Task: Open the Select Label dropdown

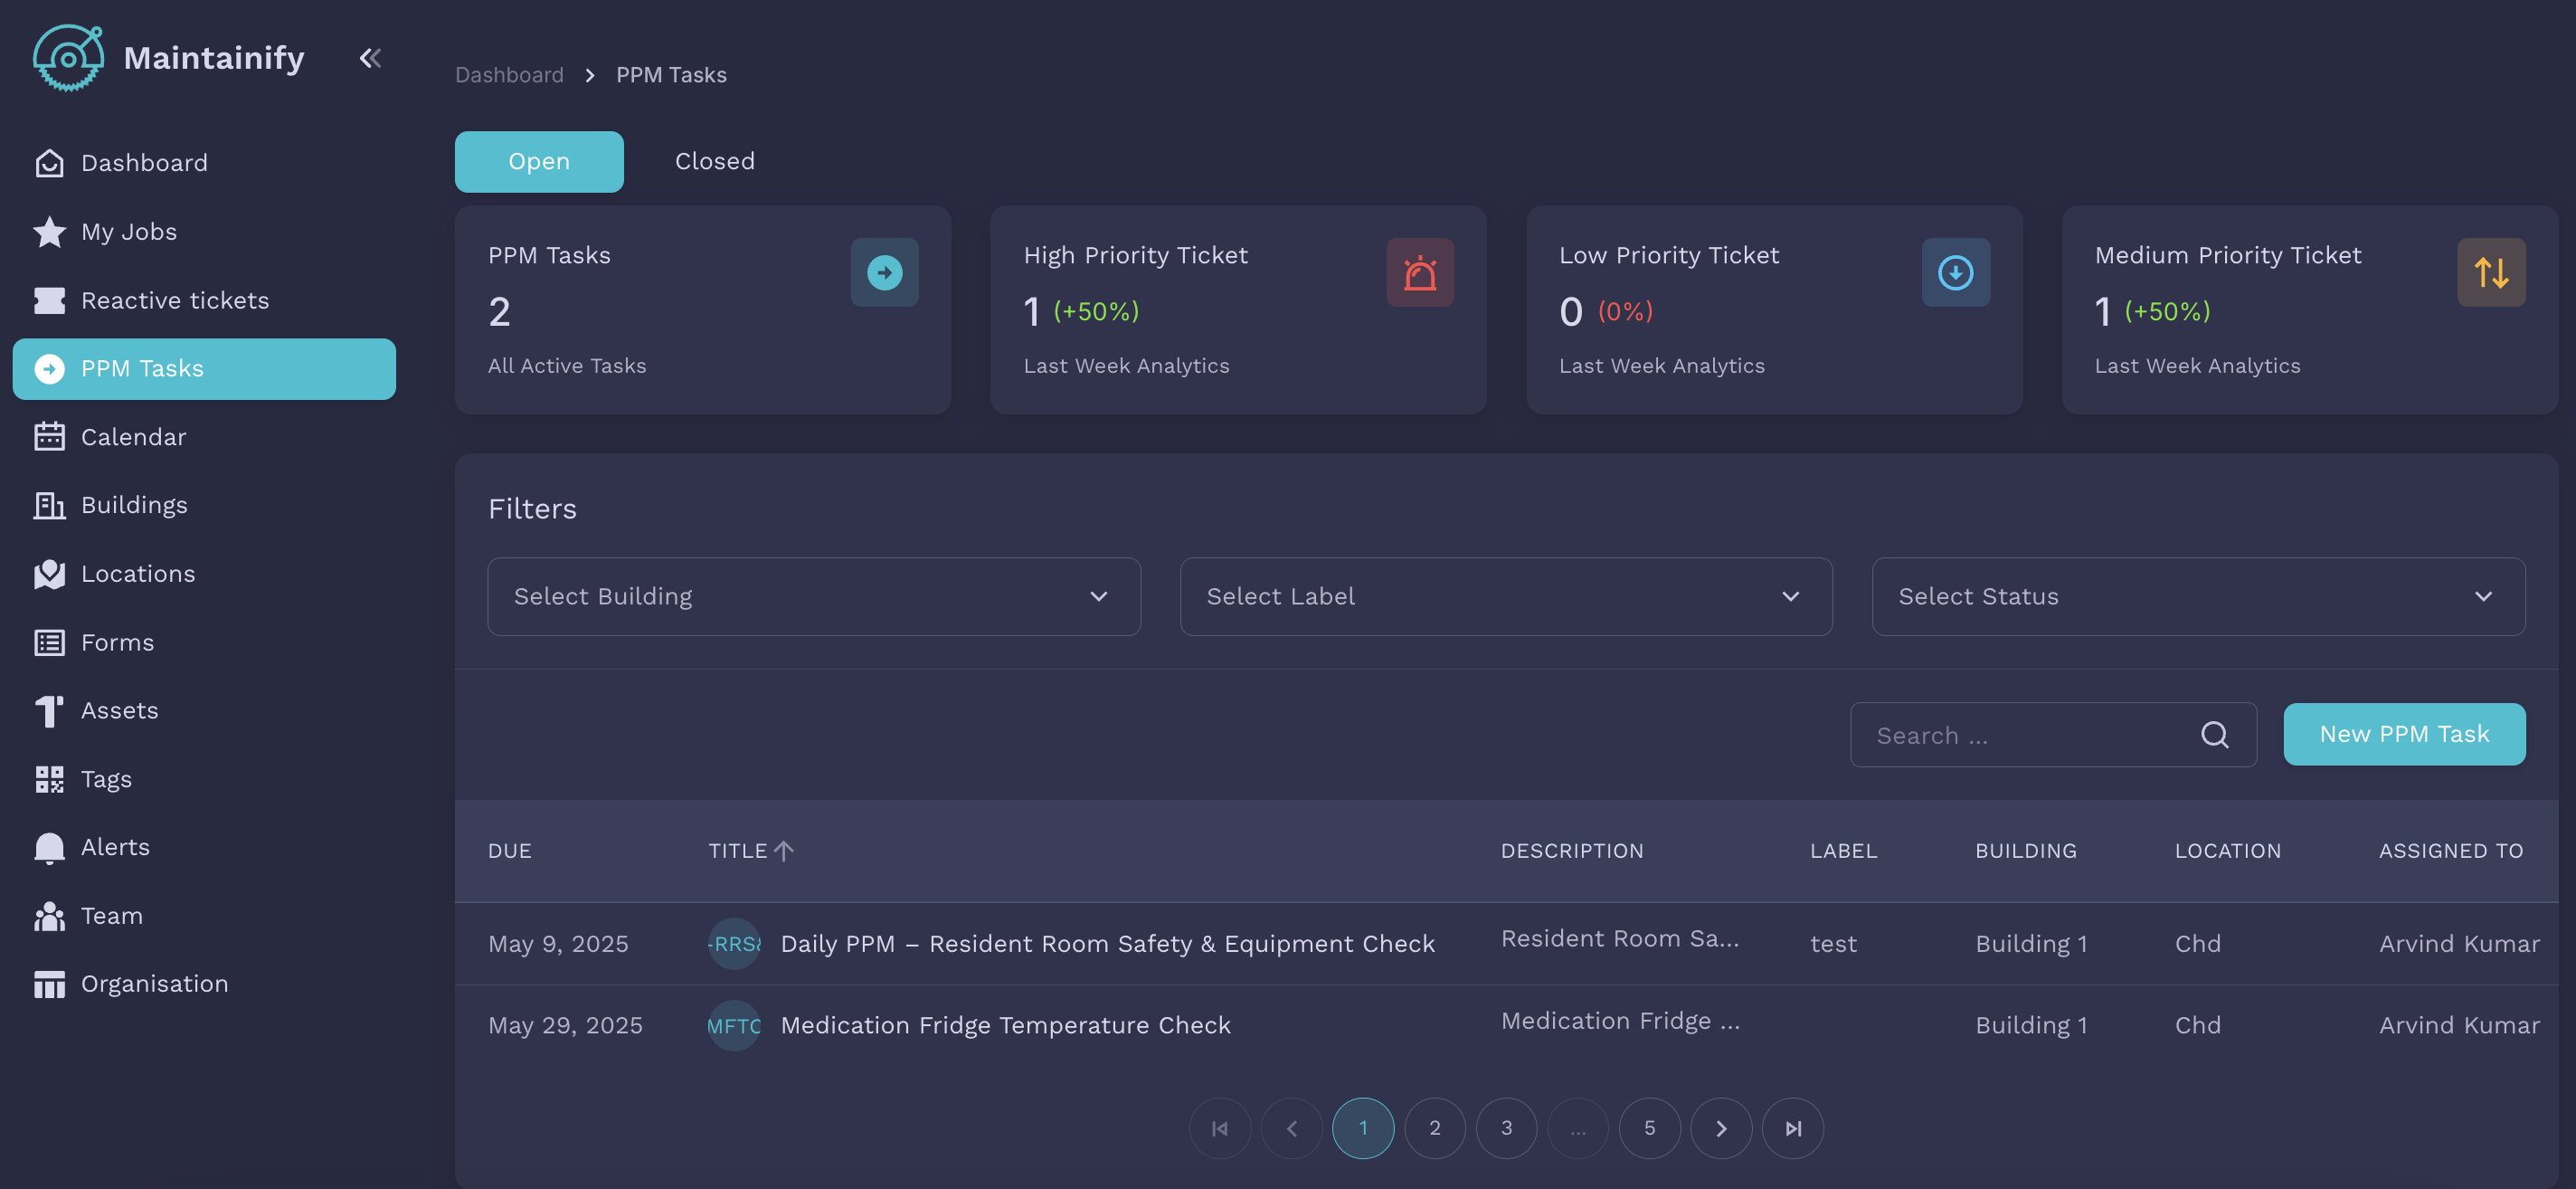Action: pyautogui.click(x=1506, y=596)
